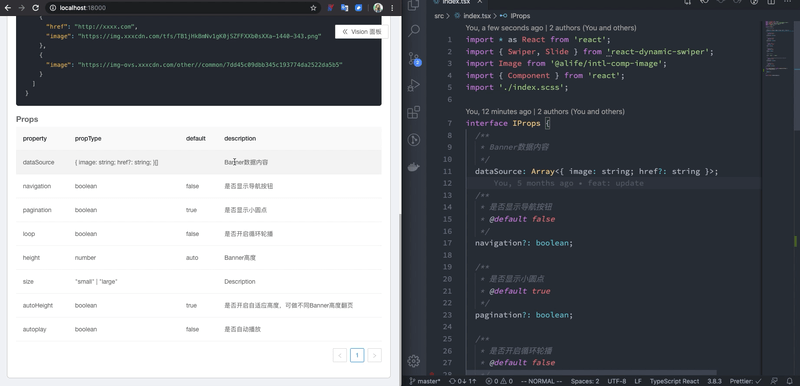The width and height of the screenshot is (800, 386).
Task: Open the red-blue browser extension icon
Action: pos(331,8)
